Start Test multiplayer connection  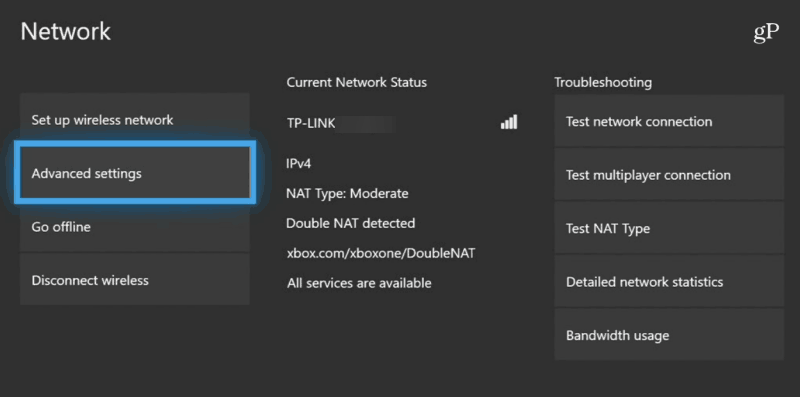669,175
